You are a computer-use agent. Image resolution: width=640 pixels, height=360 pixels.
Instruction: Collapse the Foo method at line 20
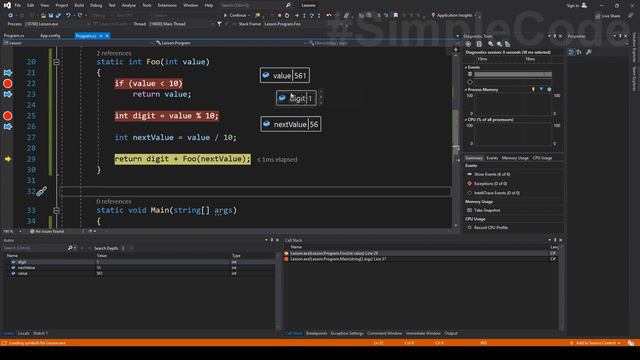(x=56, y=62)
